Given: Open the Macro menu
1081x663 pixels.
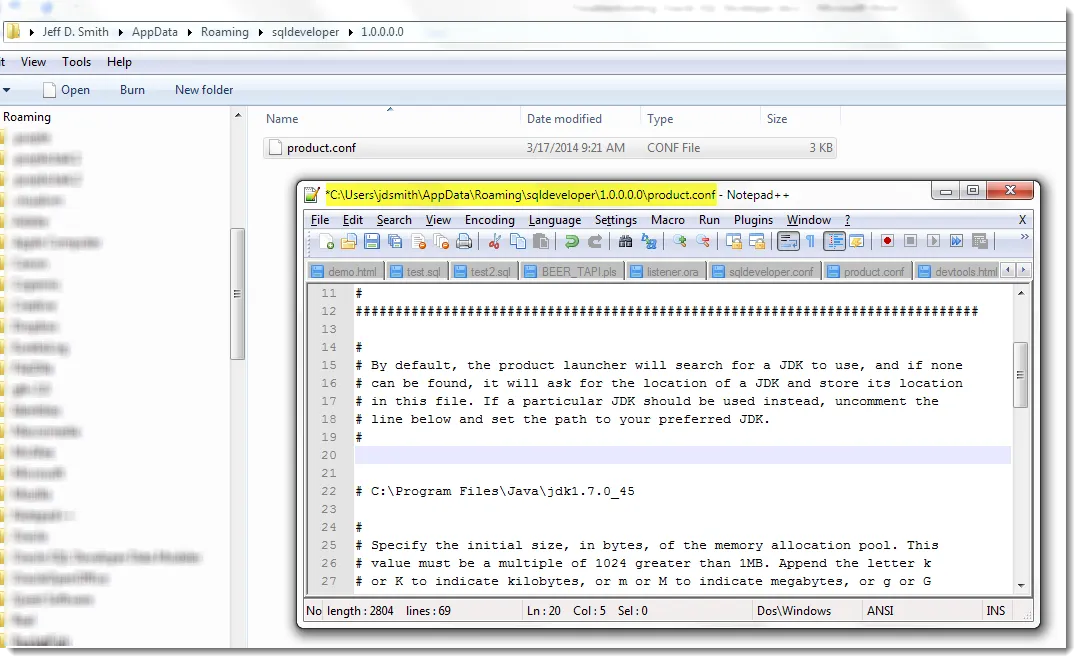Looking at the screenshot, I should point(667,220).
